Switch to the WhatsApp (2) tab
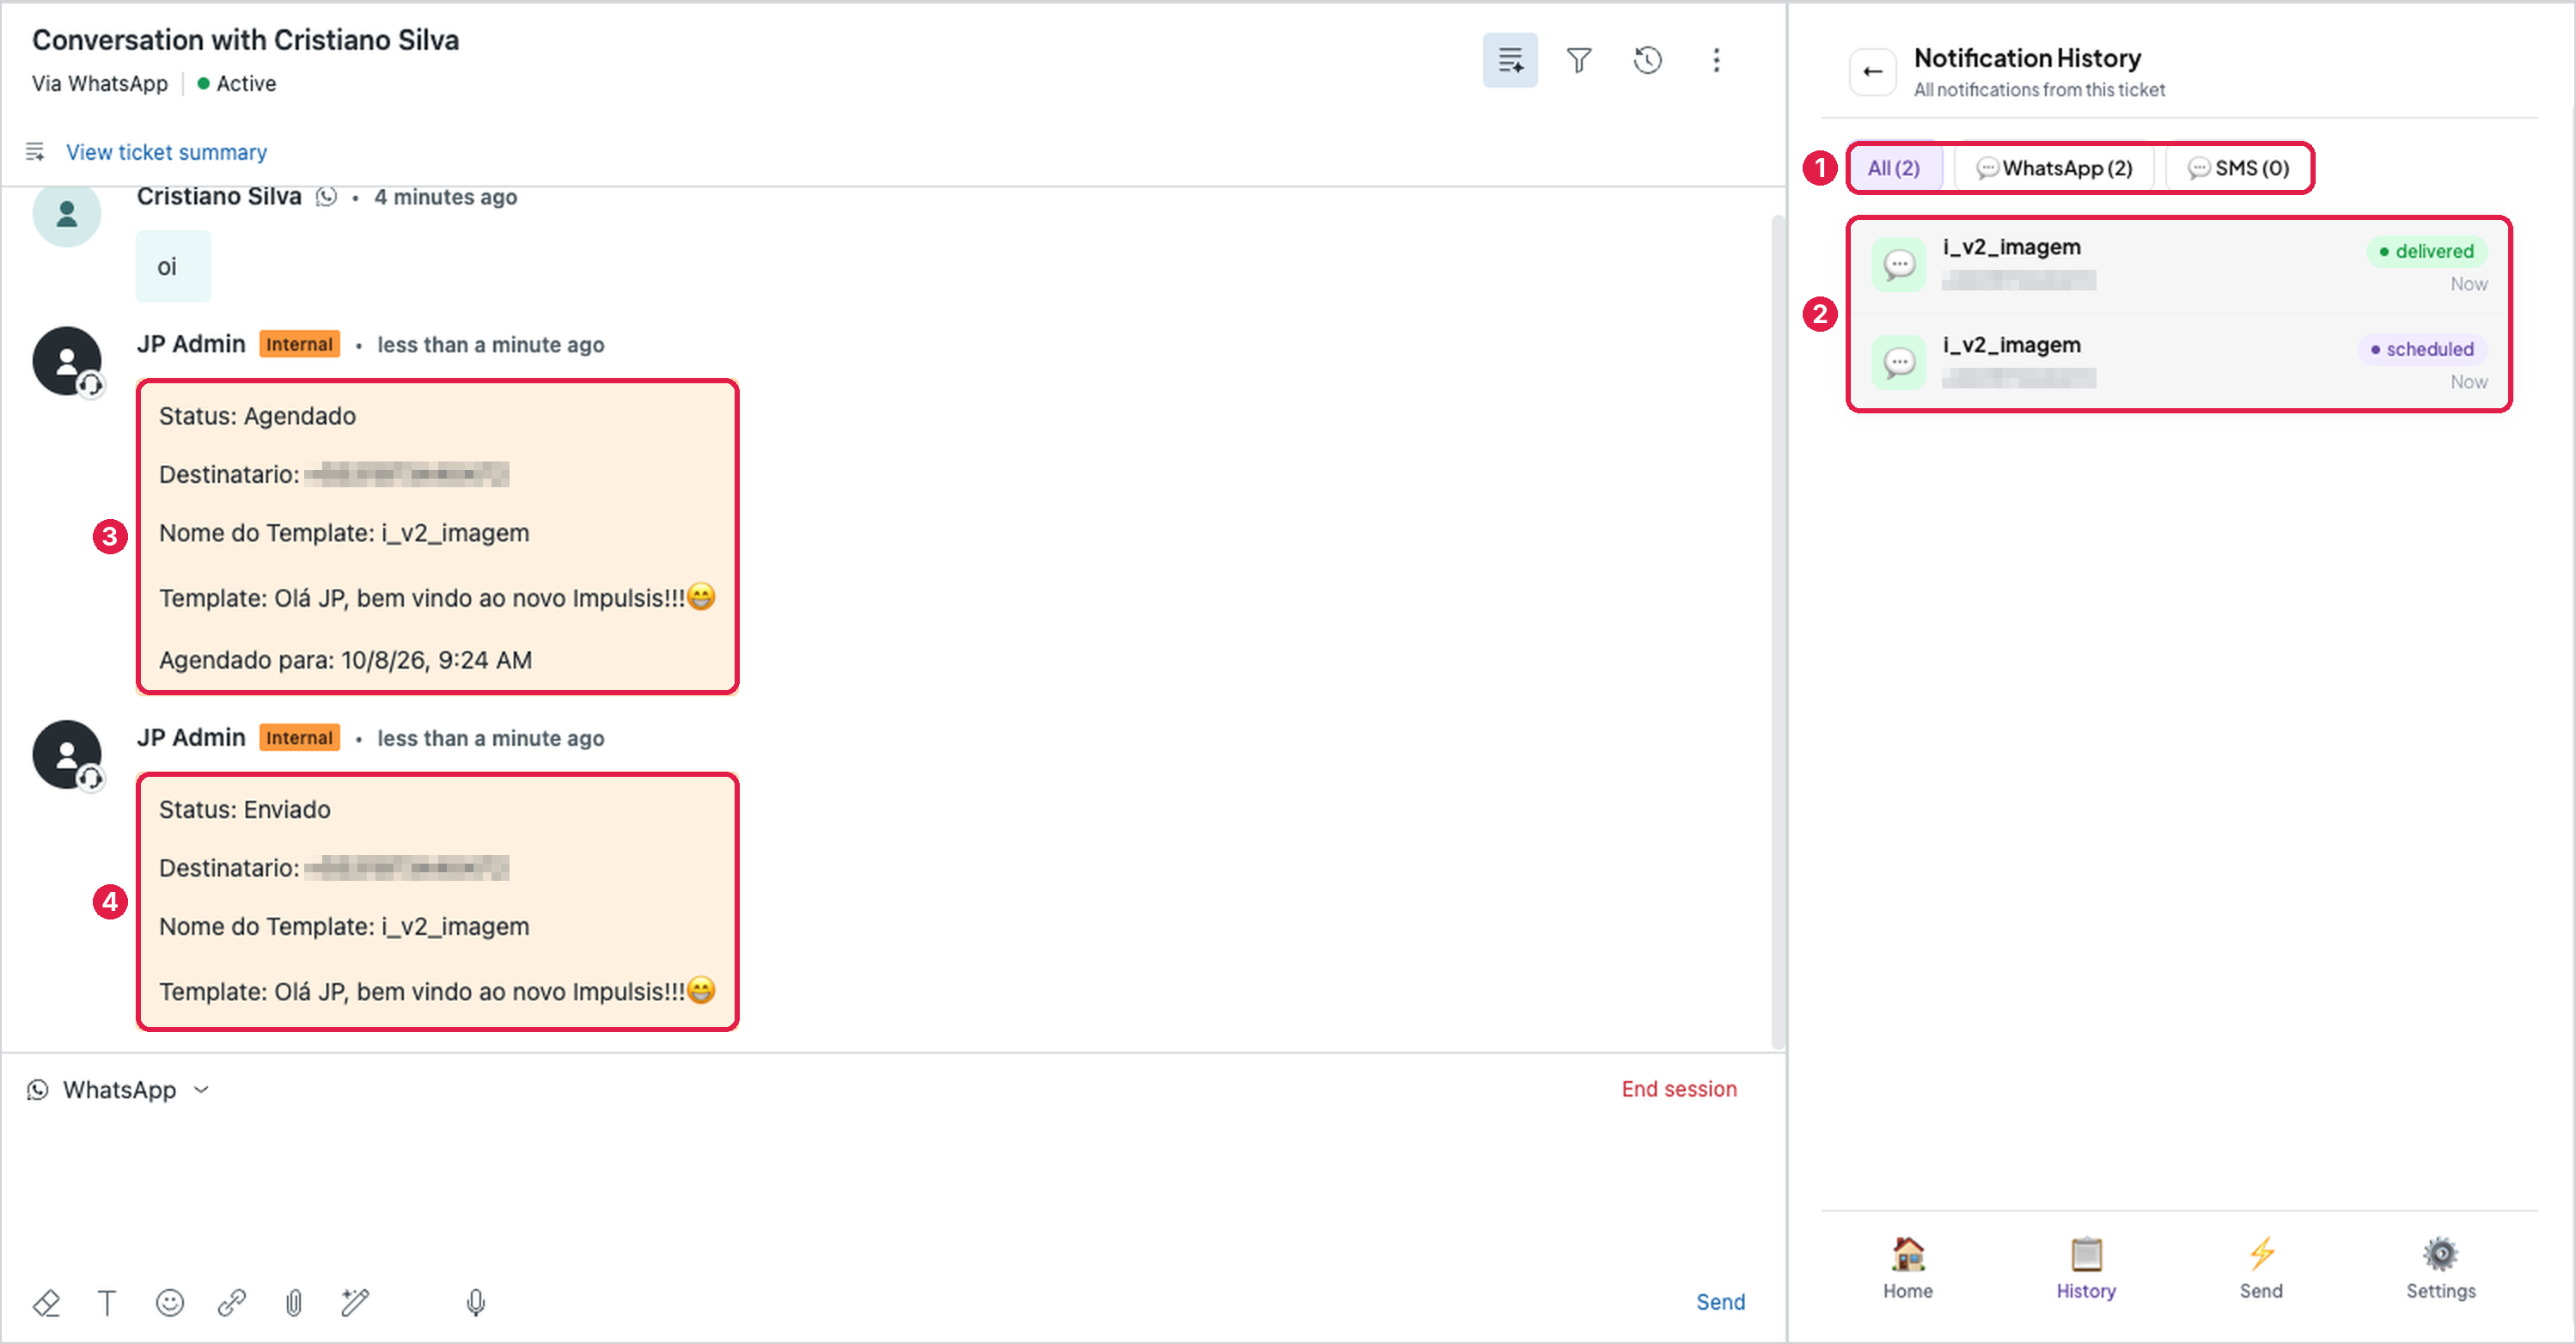The height and width of the screenshot is (1344, 2576). [2054, 168]
